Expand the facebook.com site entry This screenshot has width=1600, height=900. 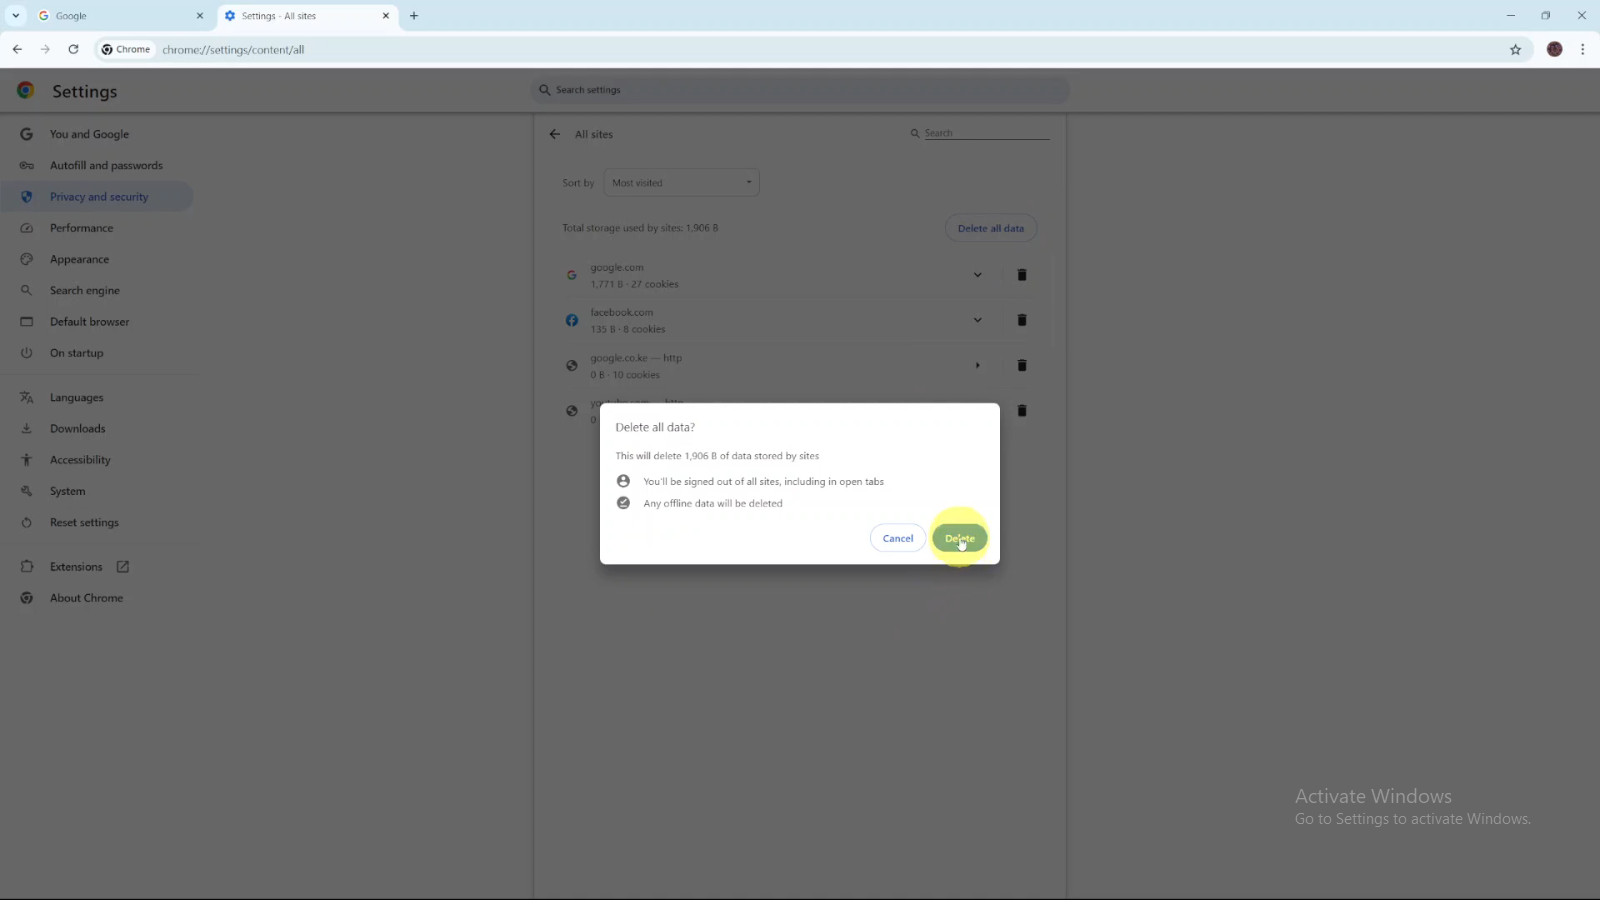(977, 320)
